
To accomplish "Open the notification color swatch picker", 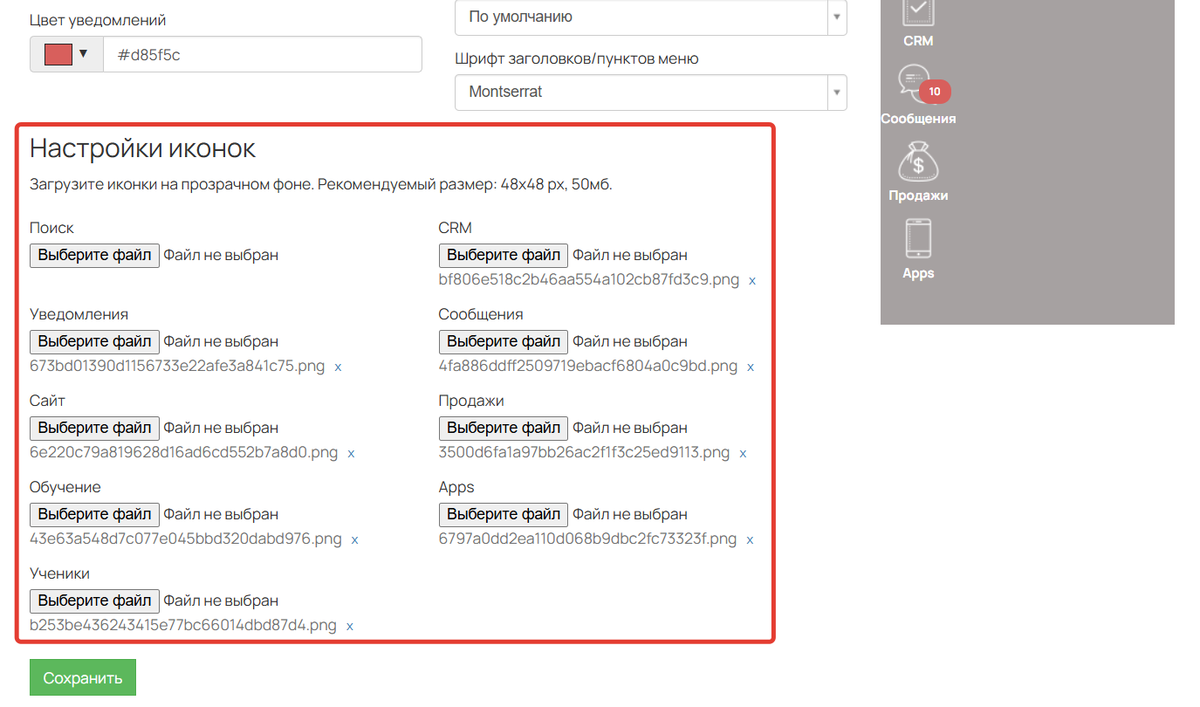I will click(67, 55).
